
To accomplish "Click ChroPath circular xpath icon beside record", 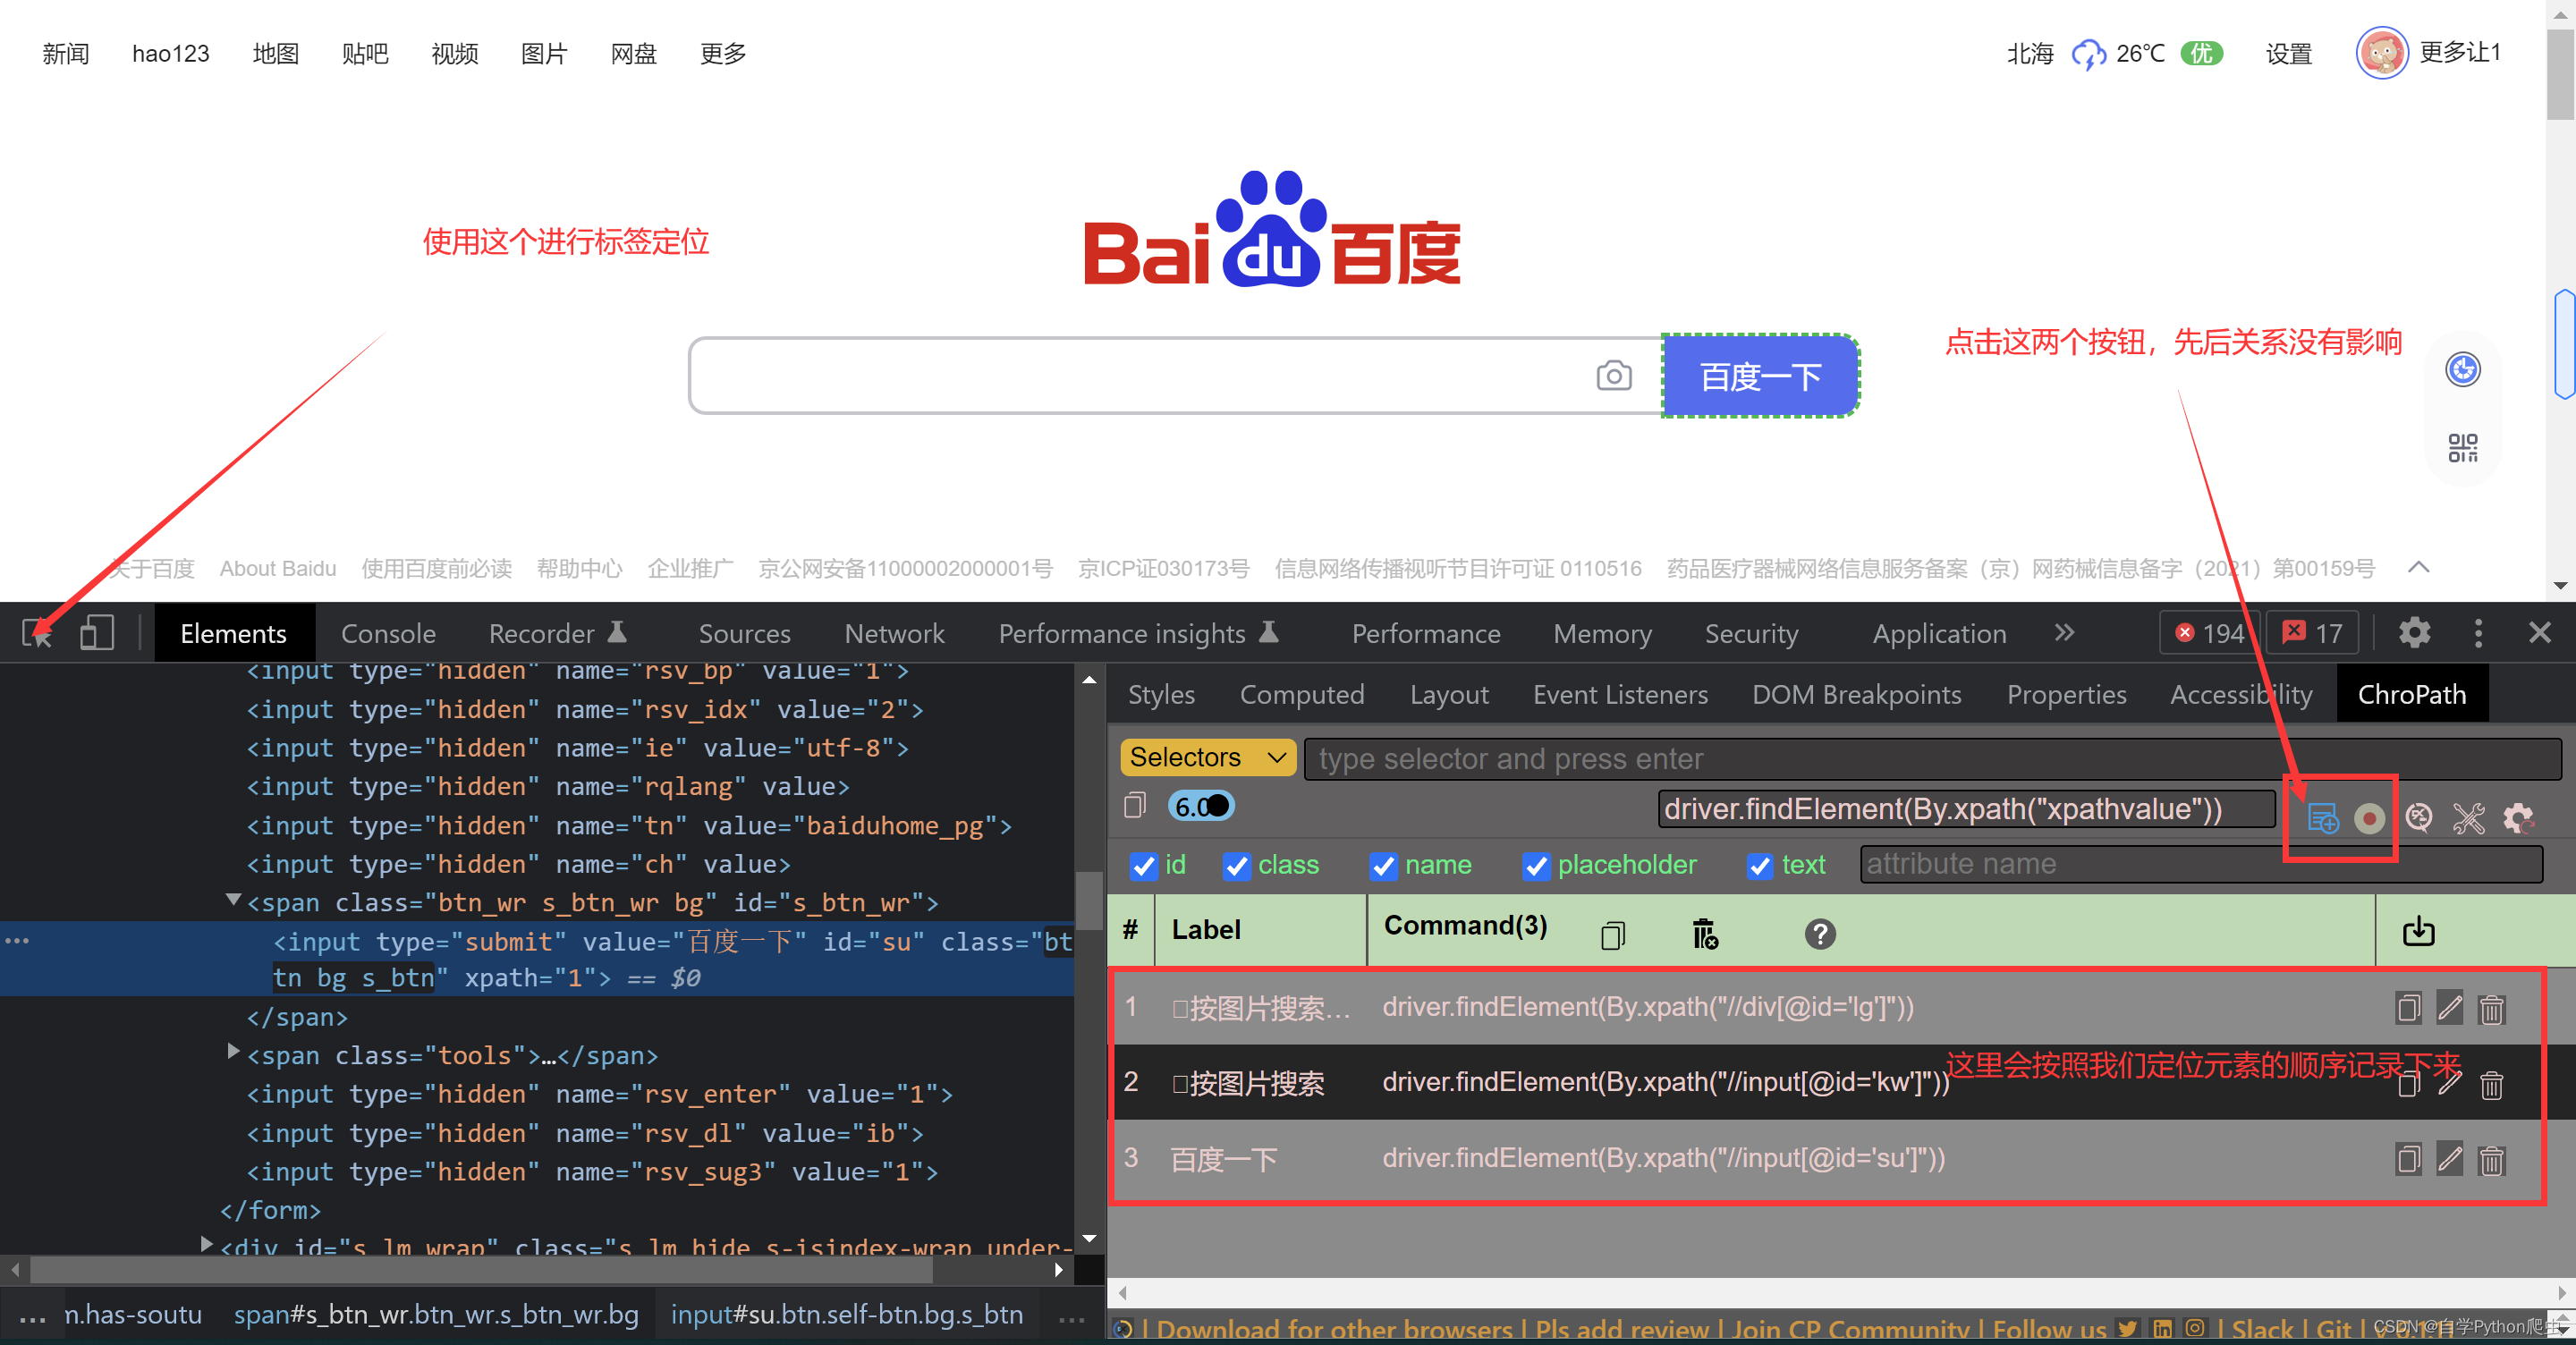I will [2419, 818].
